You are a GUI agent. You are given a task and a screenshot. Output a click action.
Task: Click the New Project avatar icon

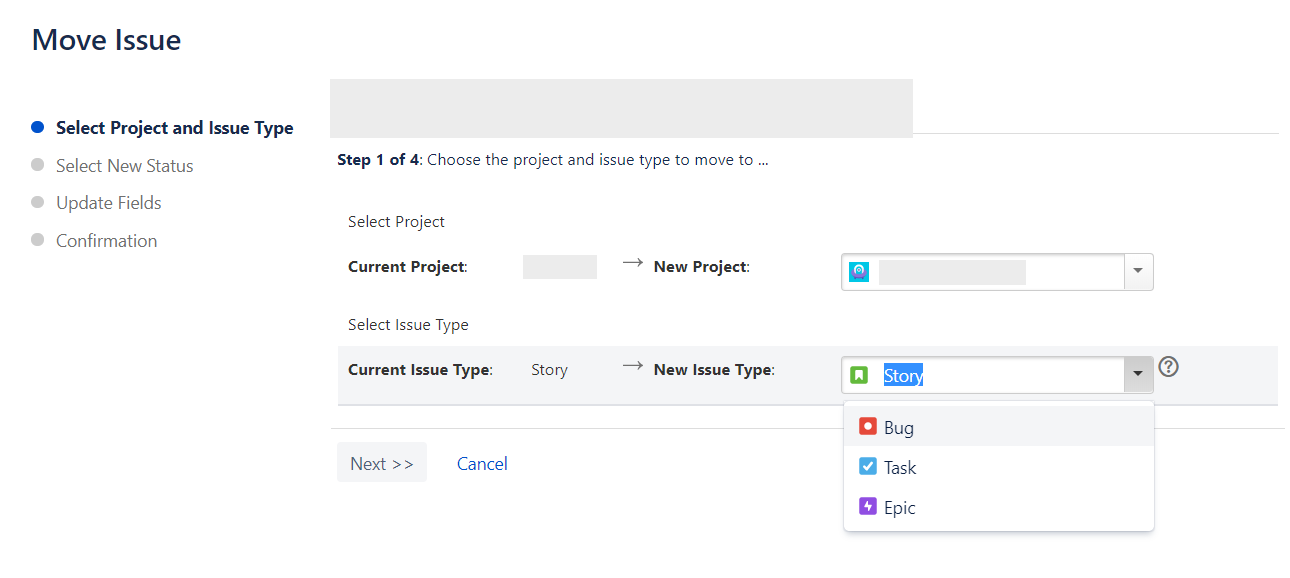(859, 271)
